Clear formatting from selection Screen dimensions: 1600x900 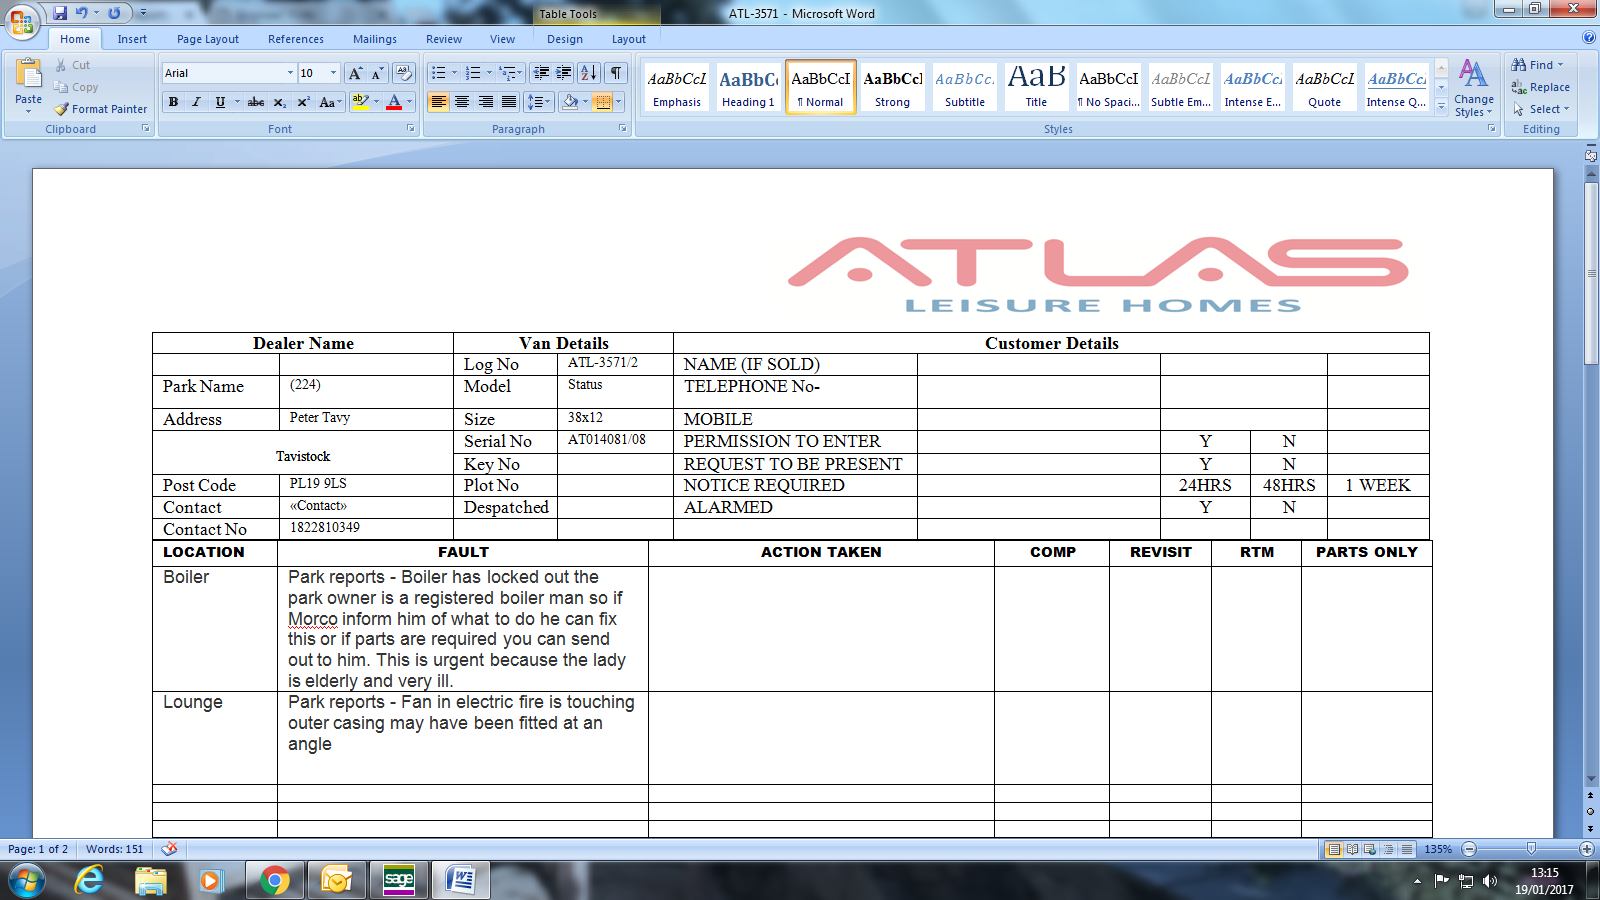click(404, 73)
